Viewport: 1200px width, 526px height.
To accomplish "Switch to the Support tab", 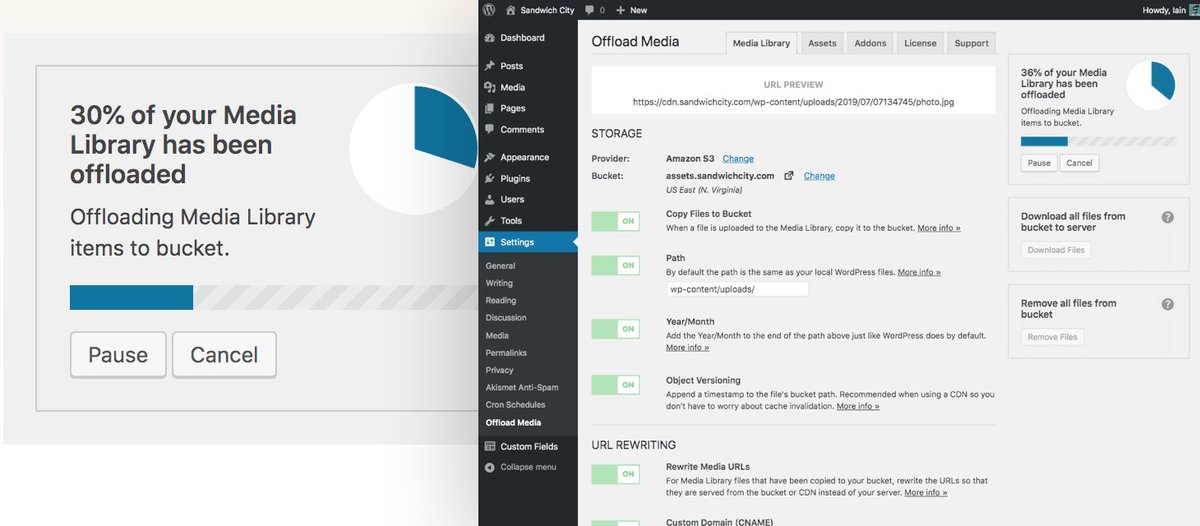I will 971,43.
